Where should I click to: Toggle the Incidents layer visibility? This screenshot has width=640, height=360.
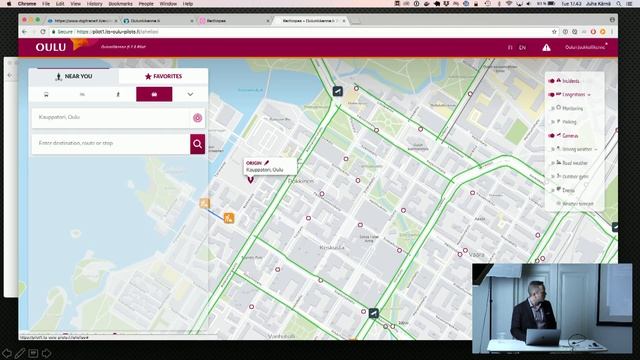pos(551,81)
